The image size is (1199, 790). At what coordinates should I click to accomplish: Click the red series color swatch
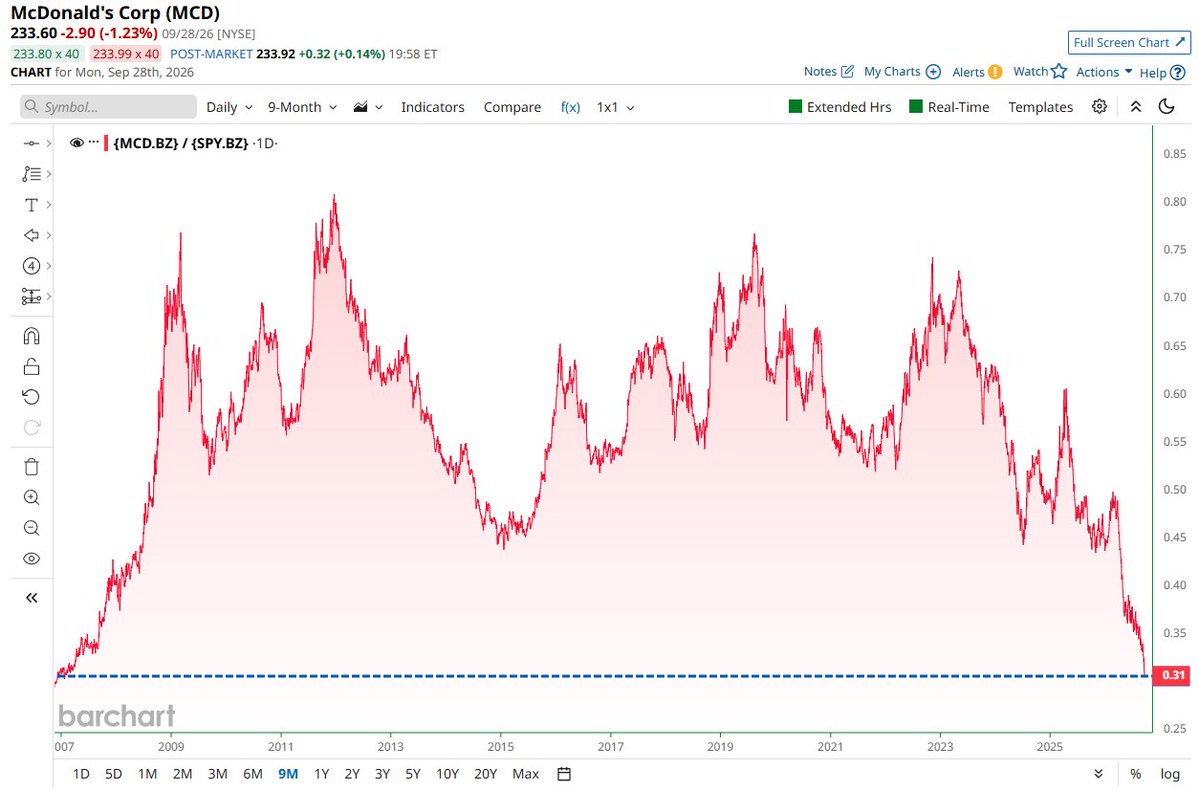106,143
